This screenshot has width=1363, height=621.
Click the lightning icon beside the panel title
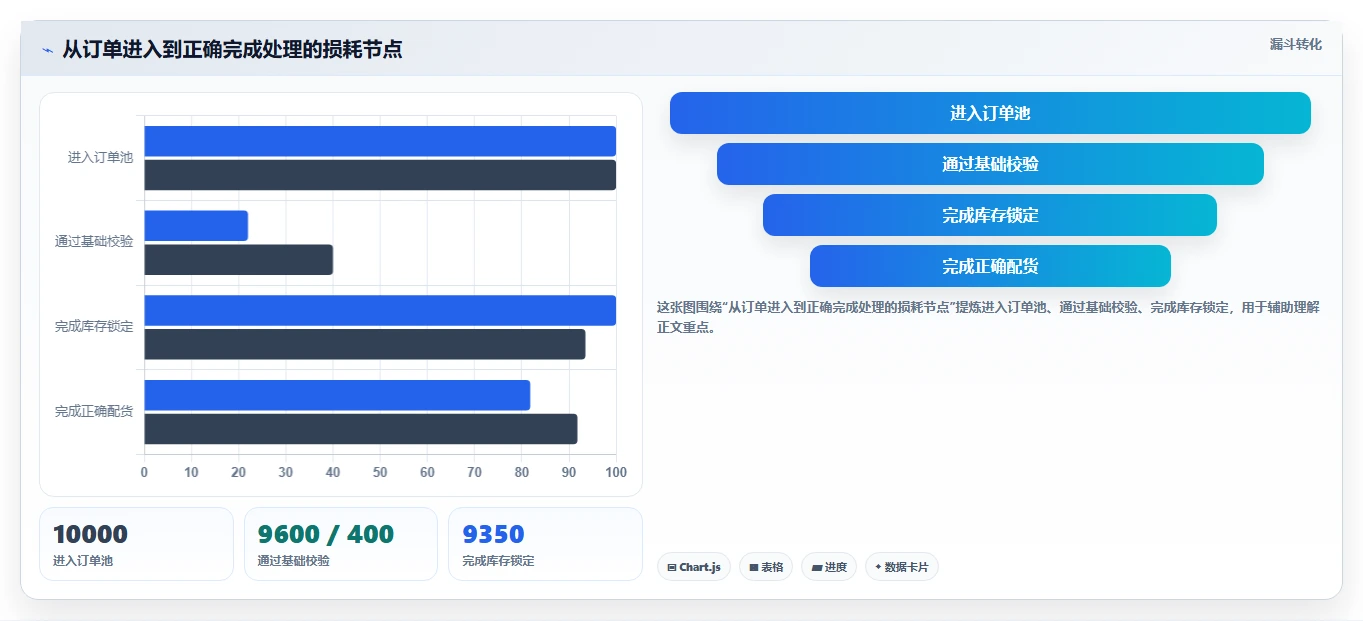[47, 50]
